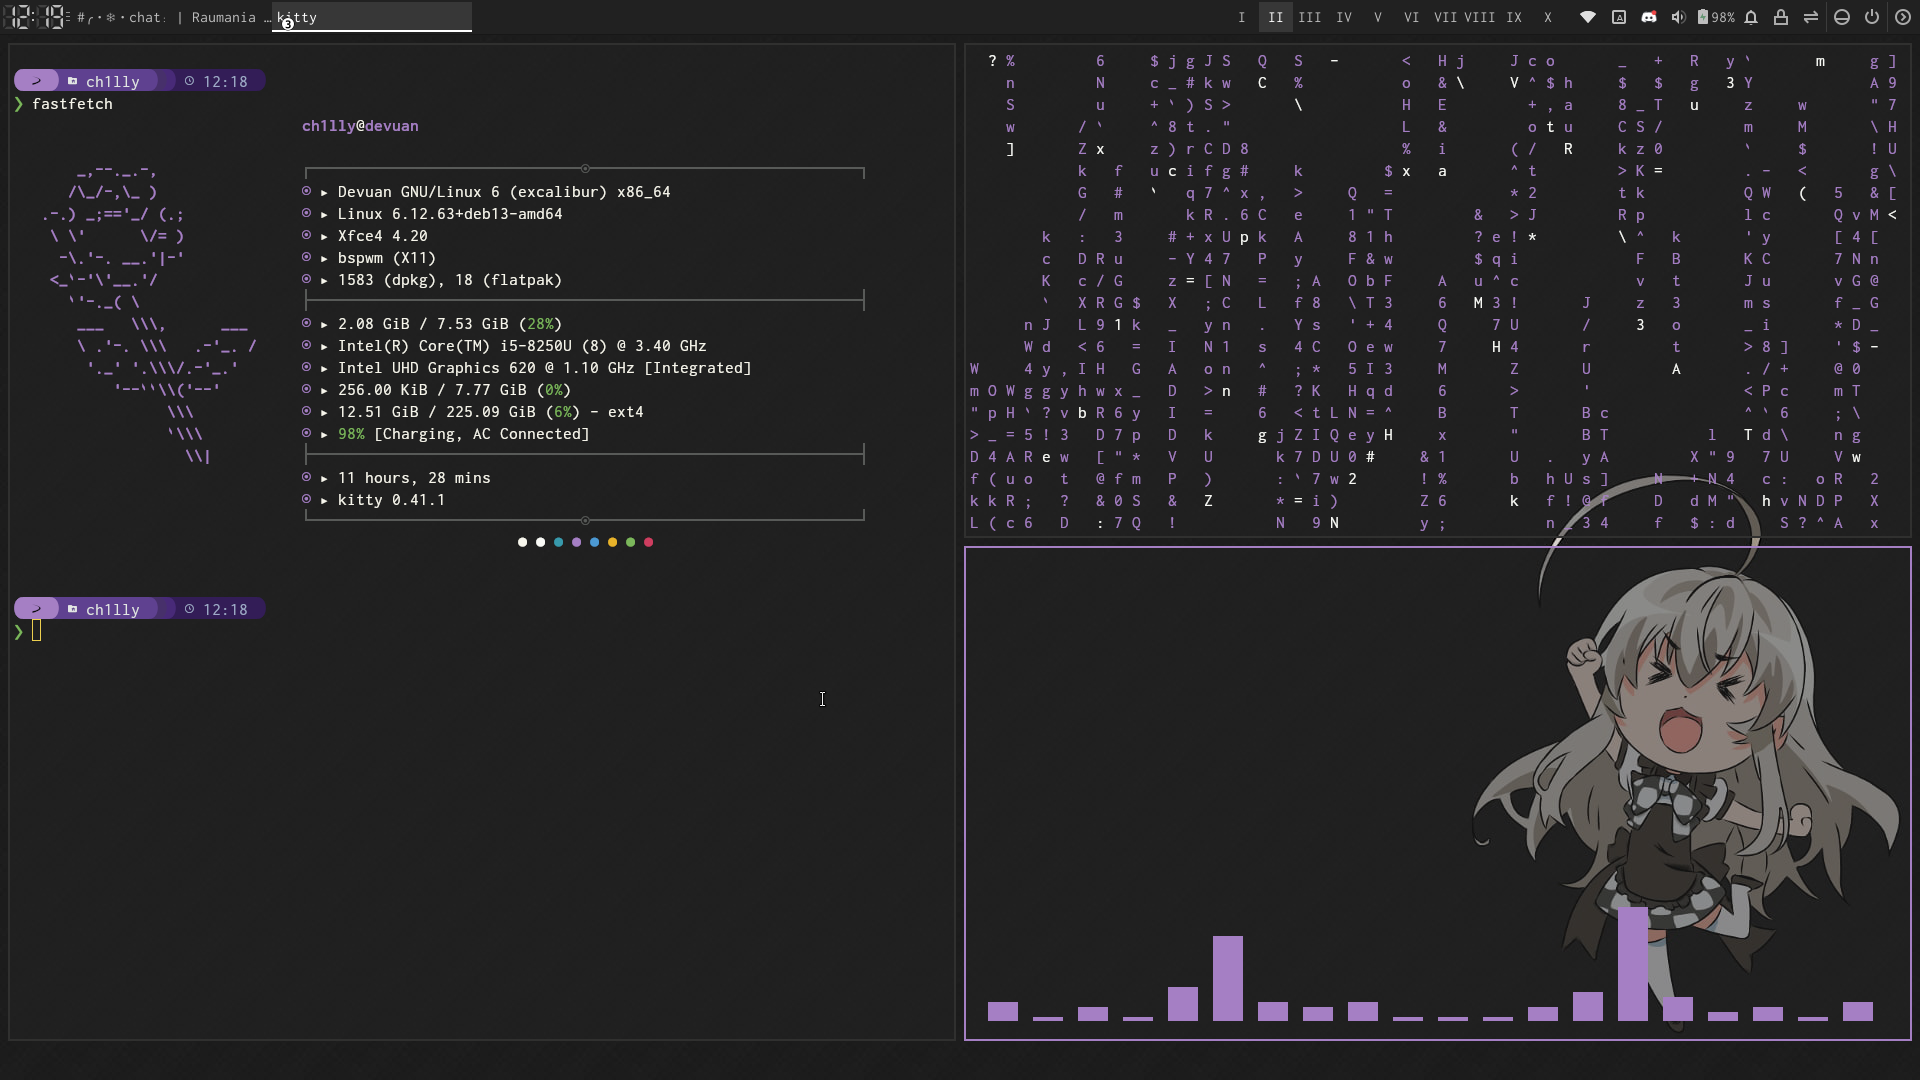
Task: Open the Discord tray icon
Action: tap(1649, 17)
